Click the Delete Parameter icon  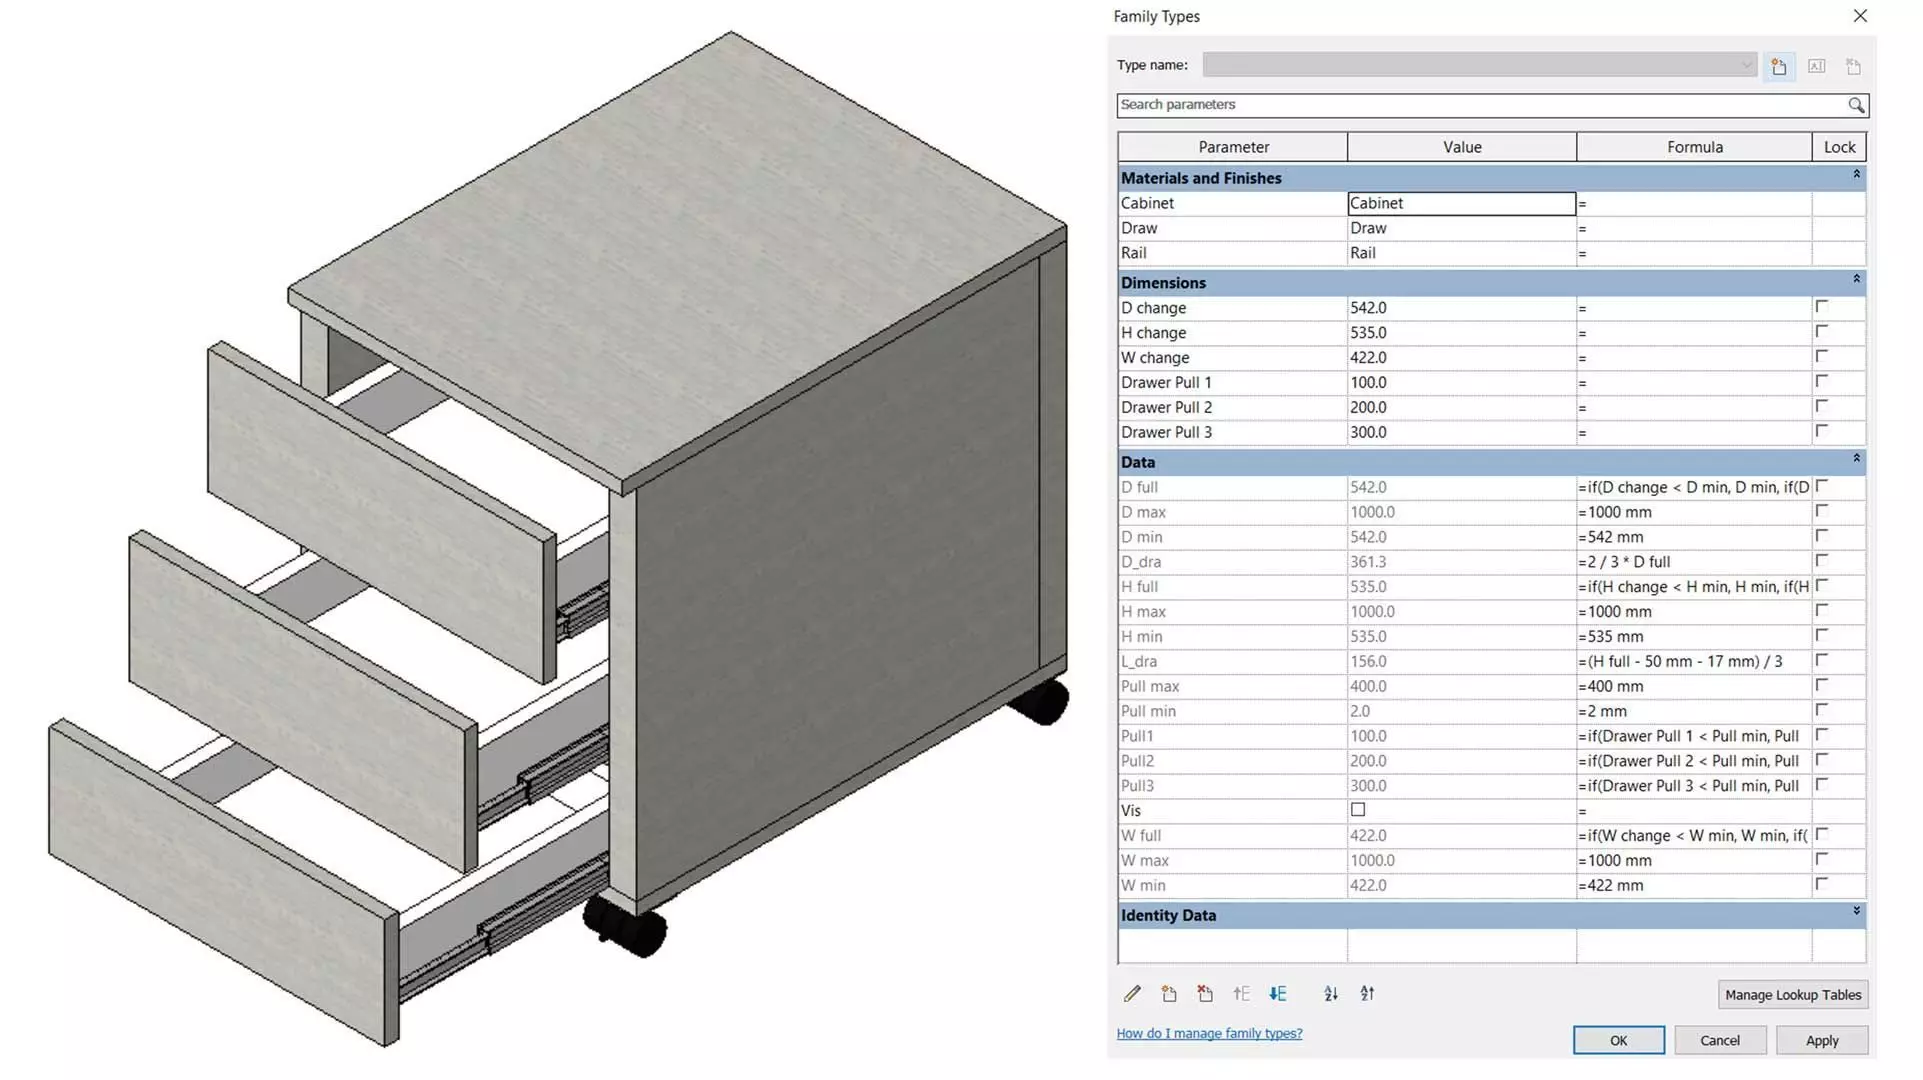[x=1205, y=994]
